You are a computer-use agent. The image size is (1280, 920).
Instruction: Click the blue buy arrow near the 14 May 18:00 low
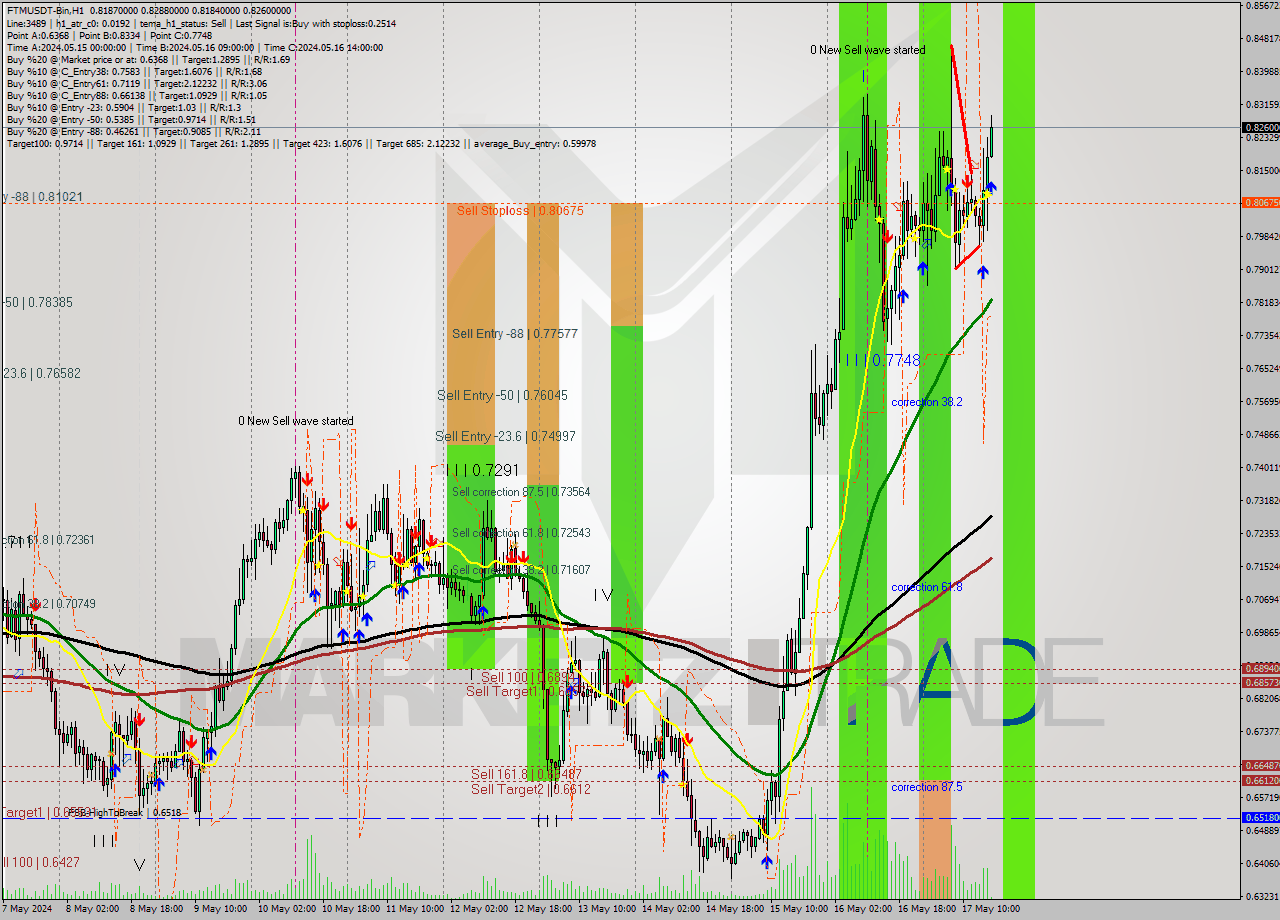tap(767, 862)
